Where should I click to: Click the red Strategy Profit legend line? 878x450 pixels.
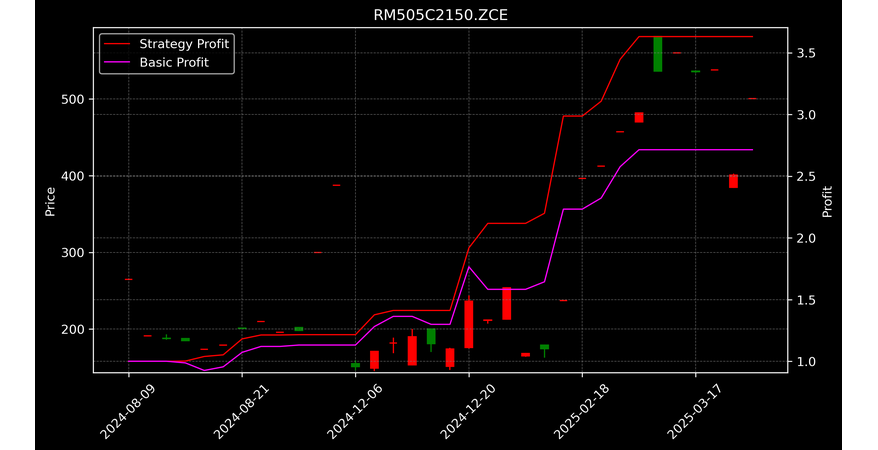pyautogui.click(x=117, y=44)
